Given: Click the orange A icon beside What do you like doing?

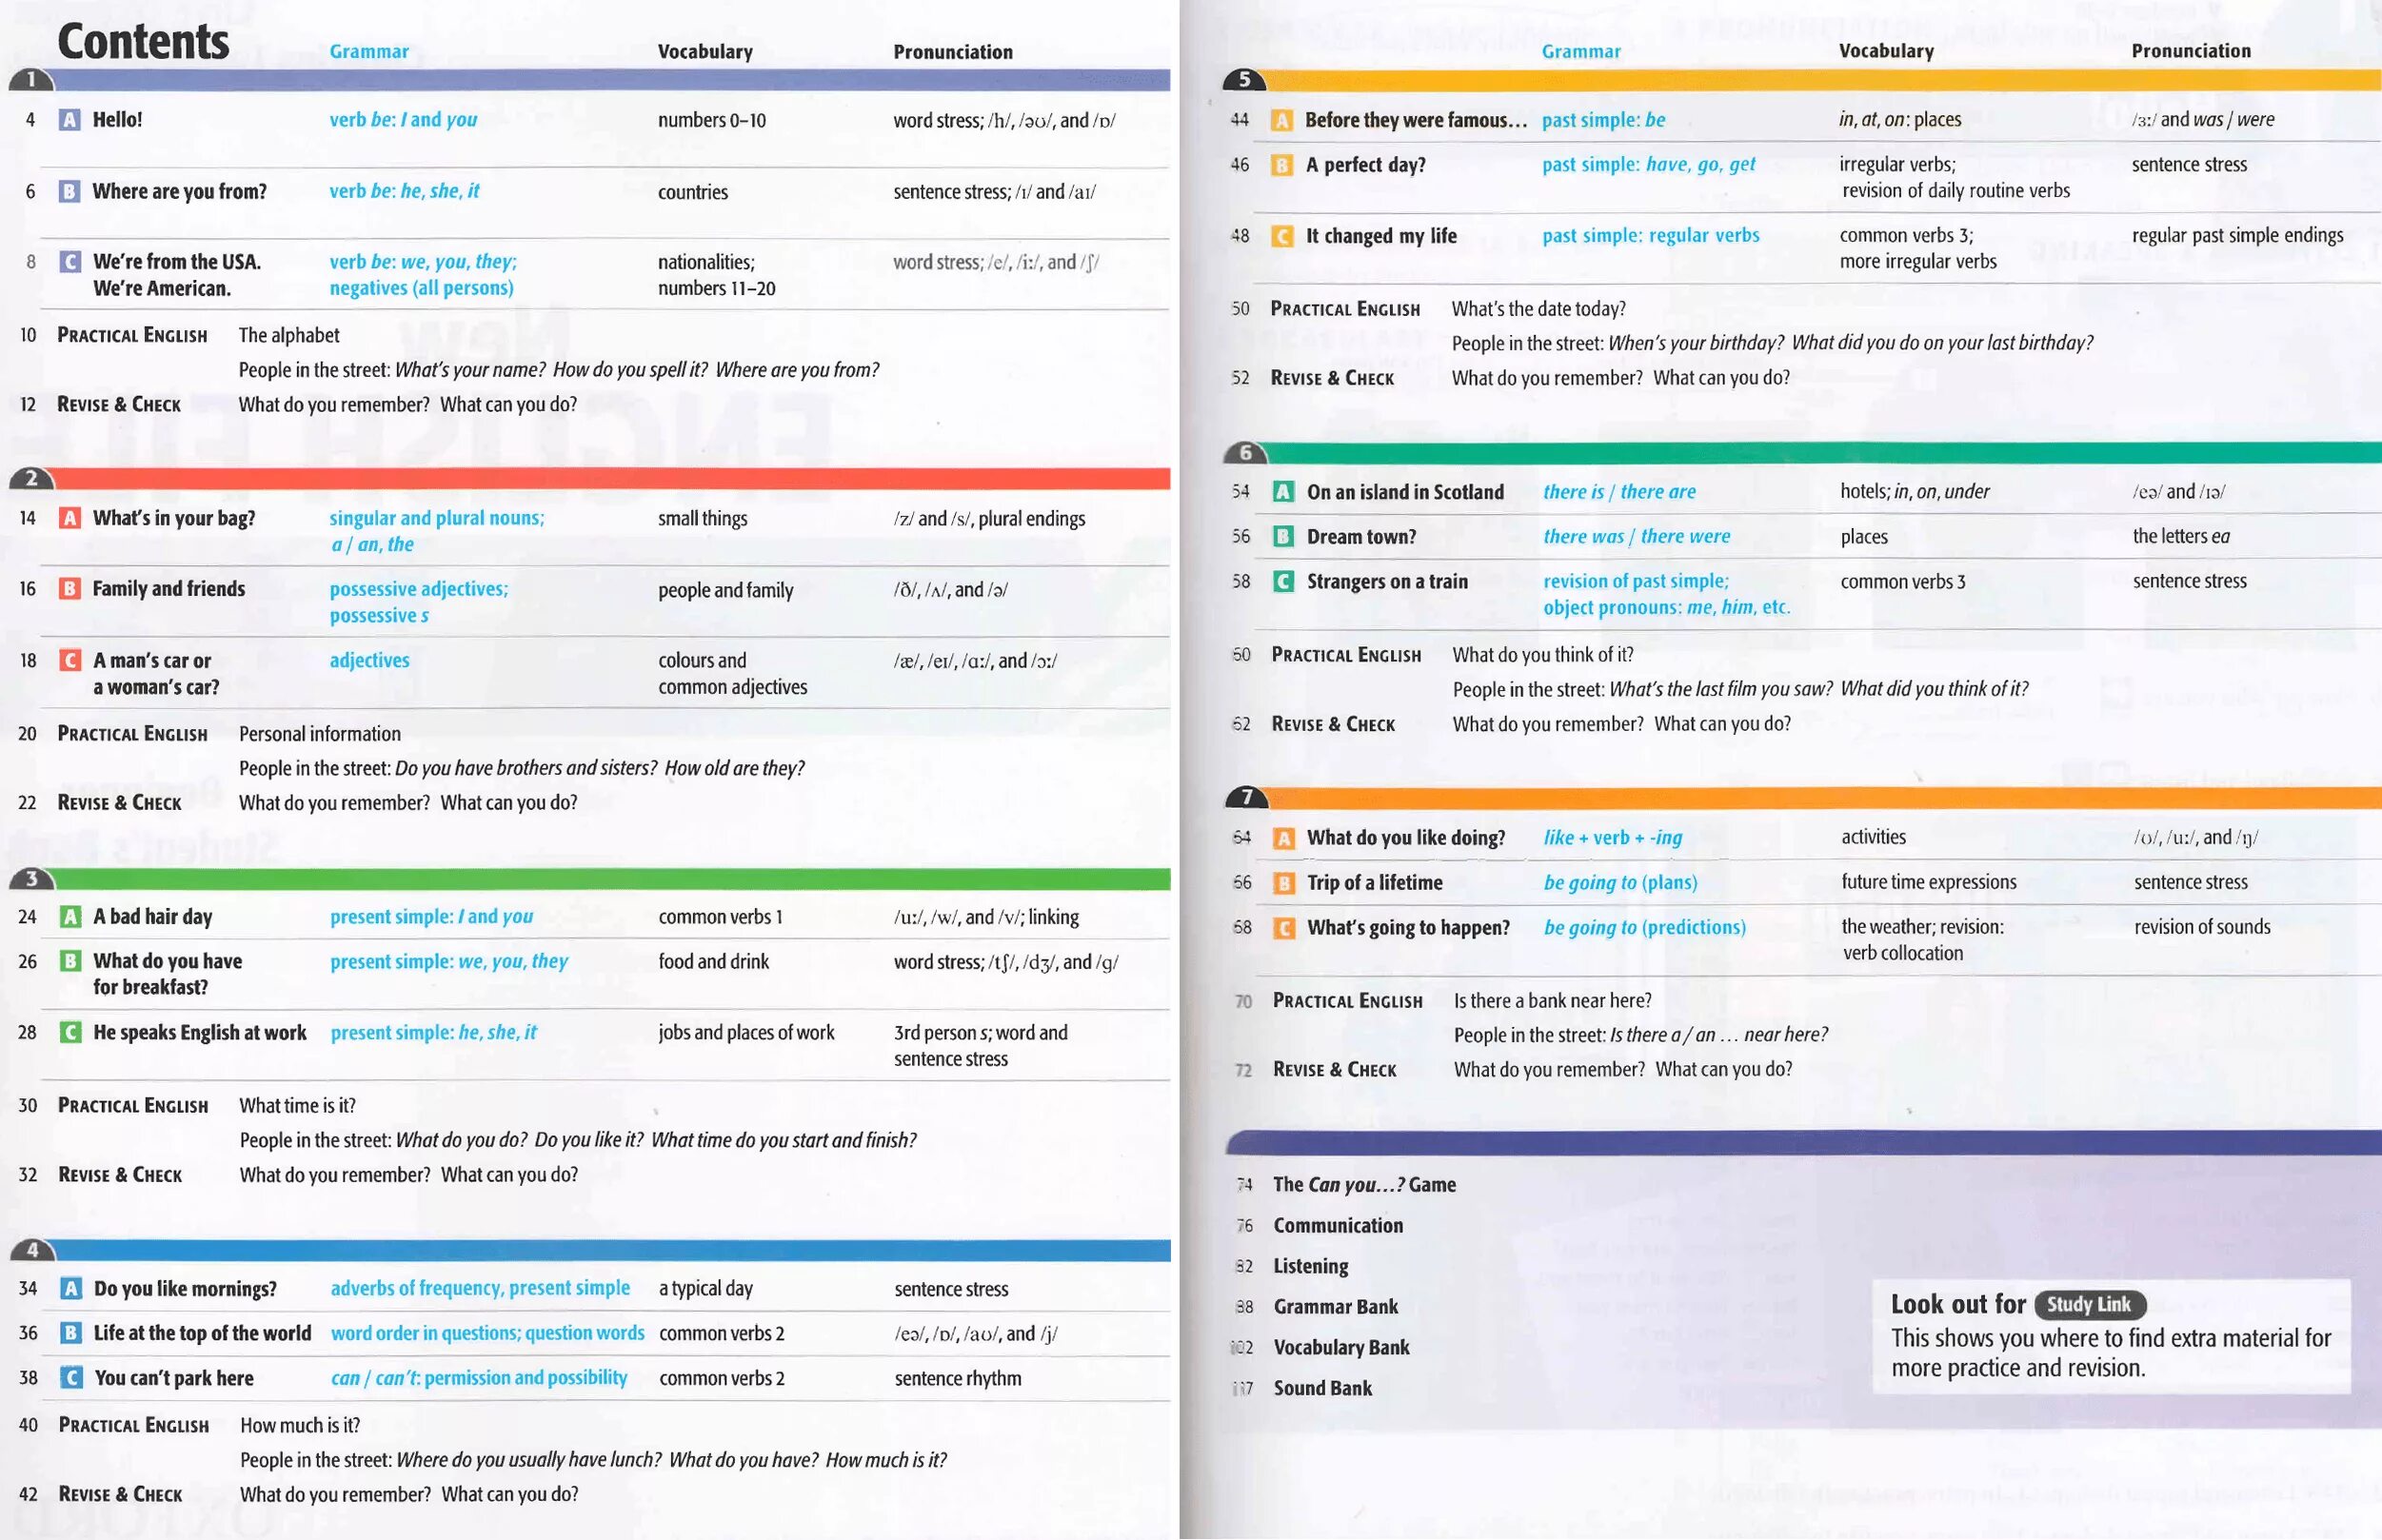Looking at the screenshot, I should coord(1283,838).
